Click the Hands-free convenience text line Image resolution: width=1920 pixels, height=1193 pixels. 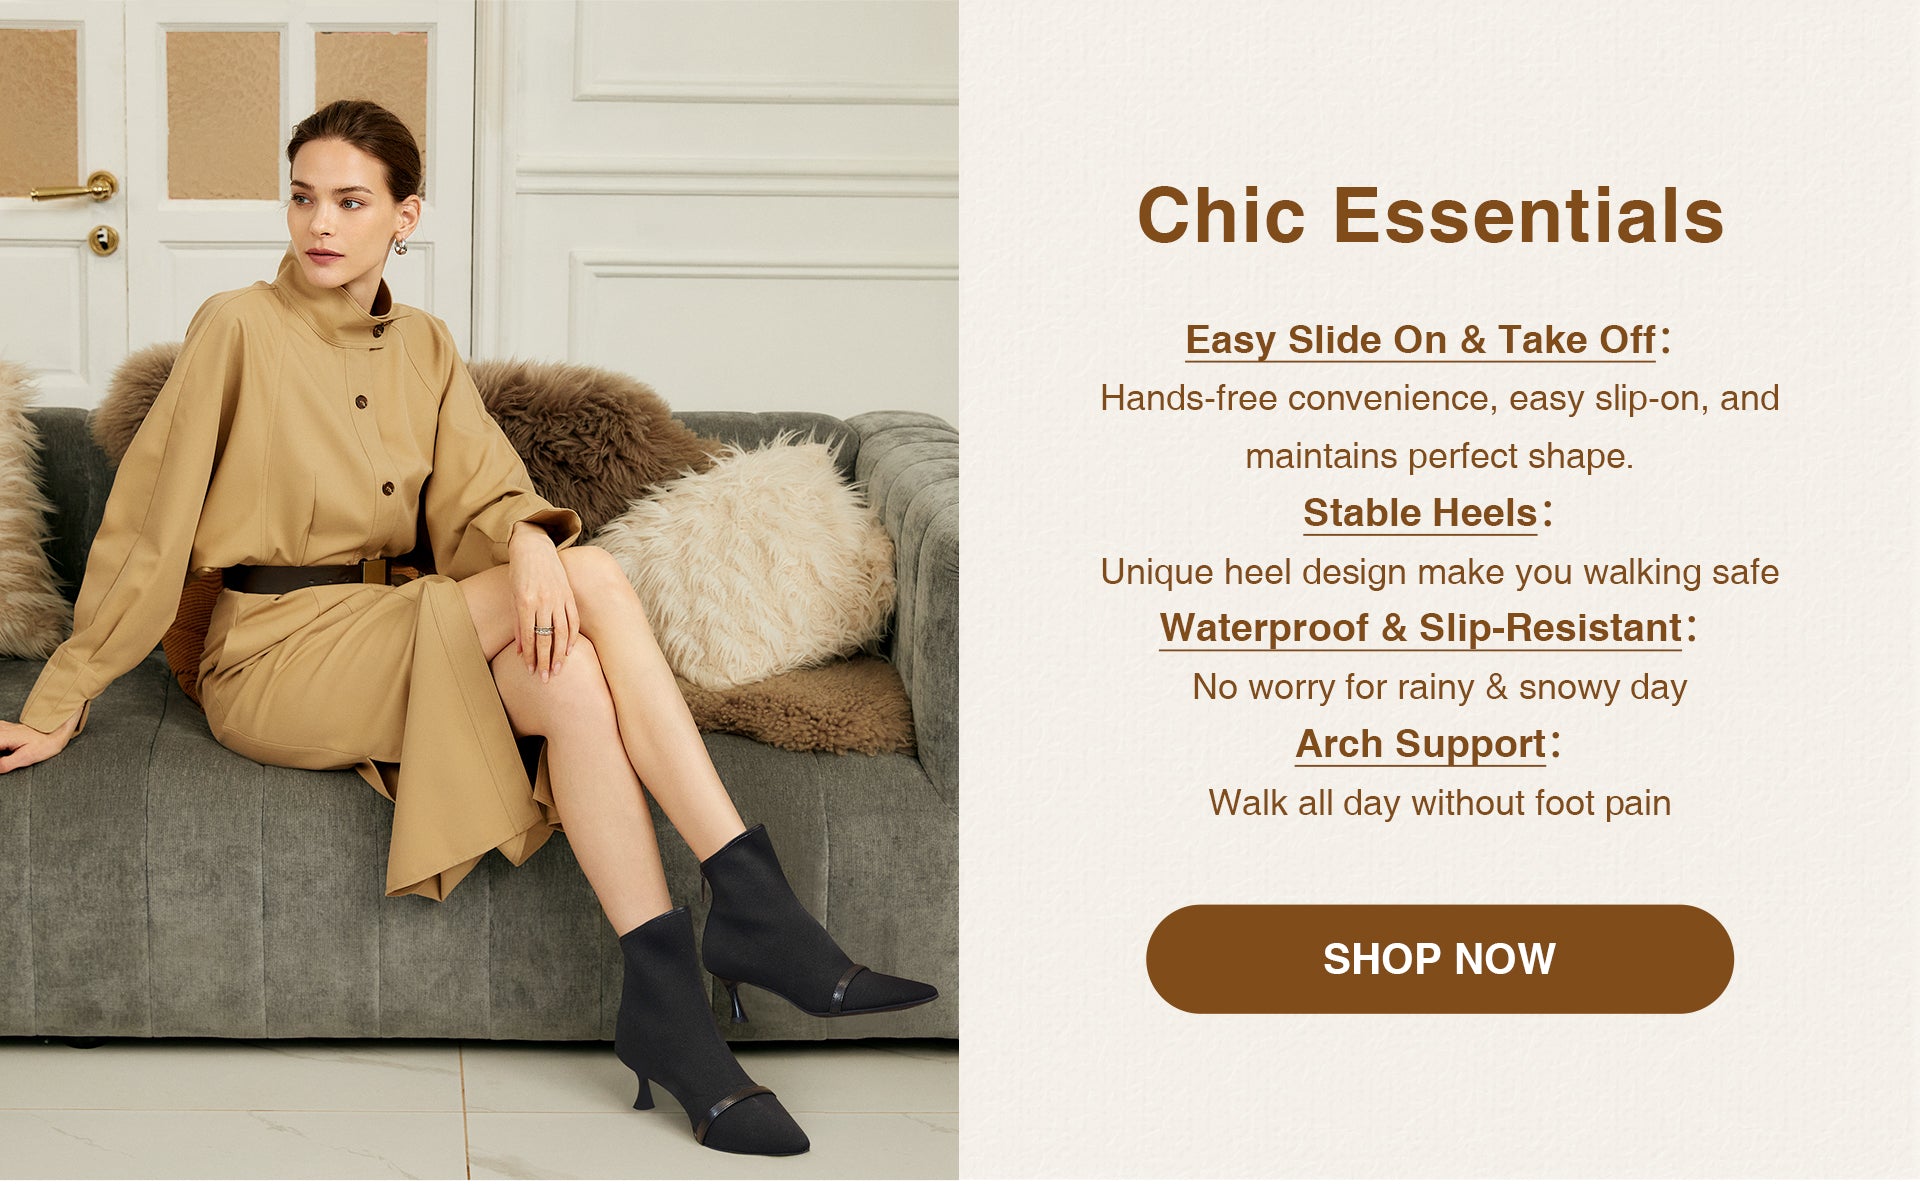(1440, 398)
